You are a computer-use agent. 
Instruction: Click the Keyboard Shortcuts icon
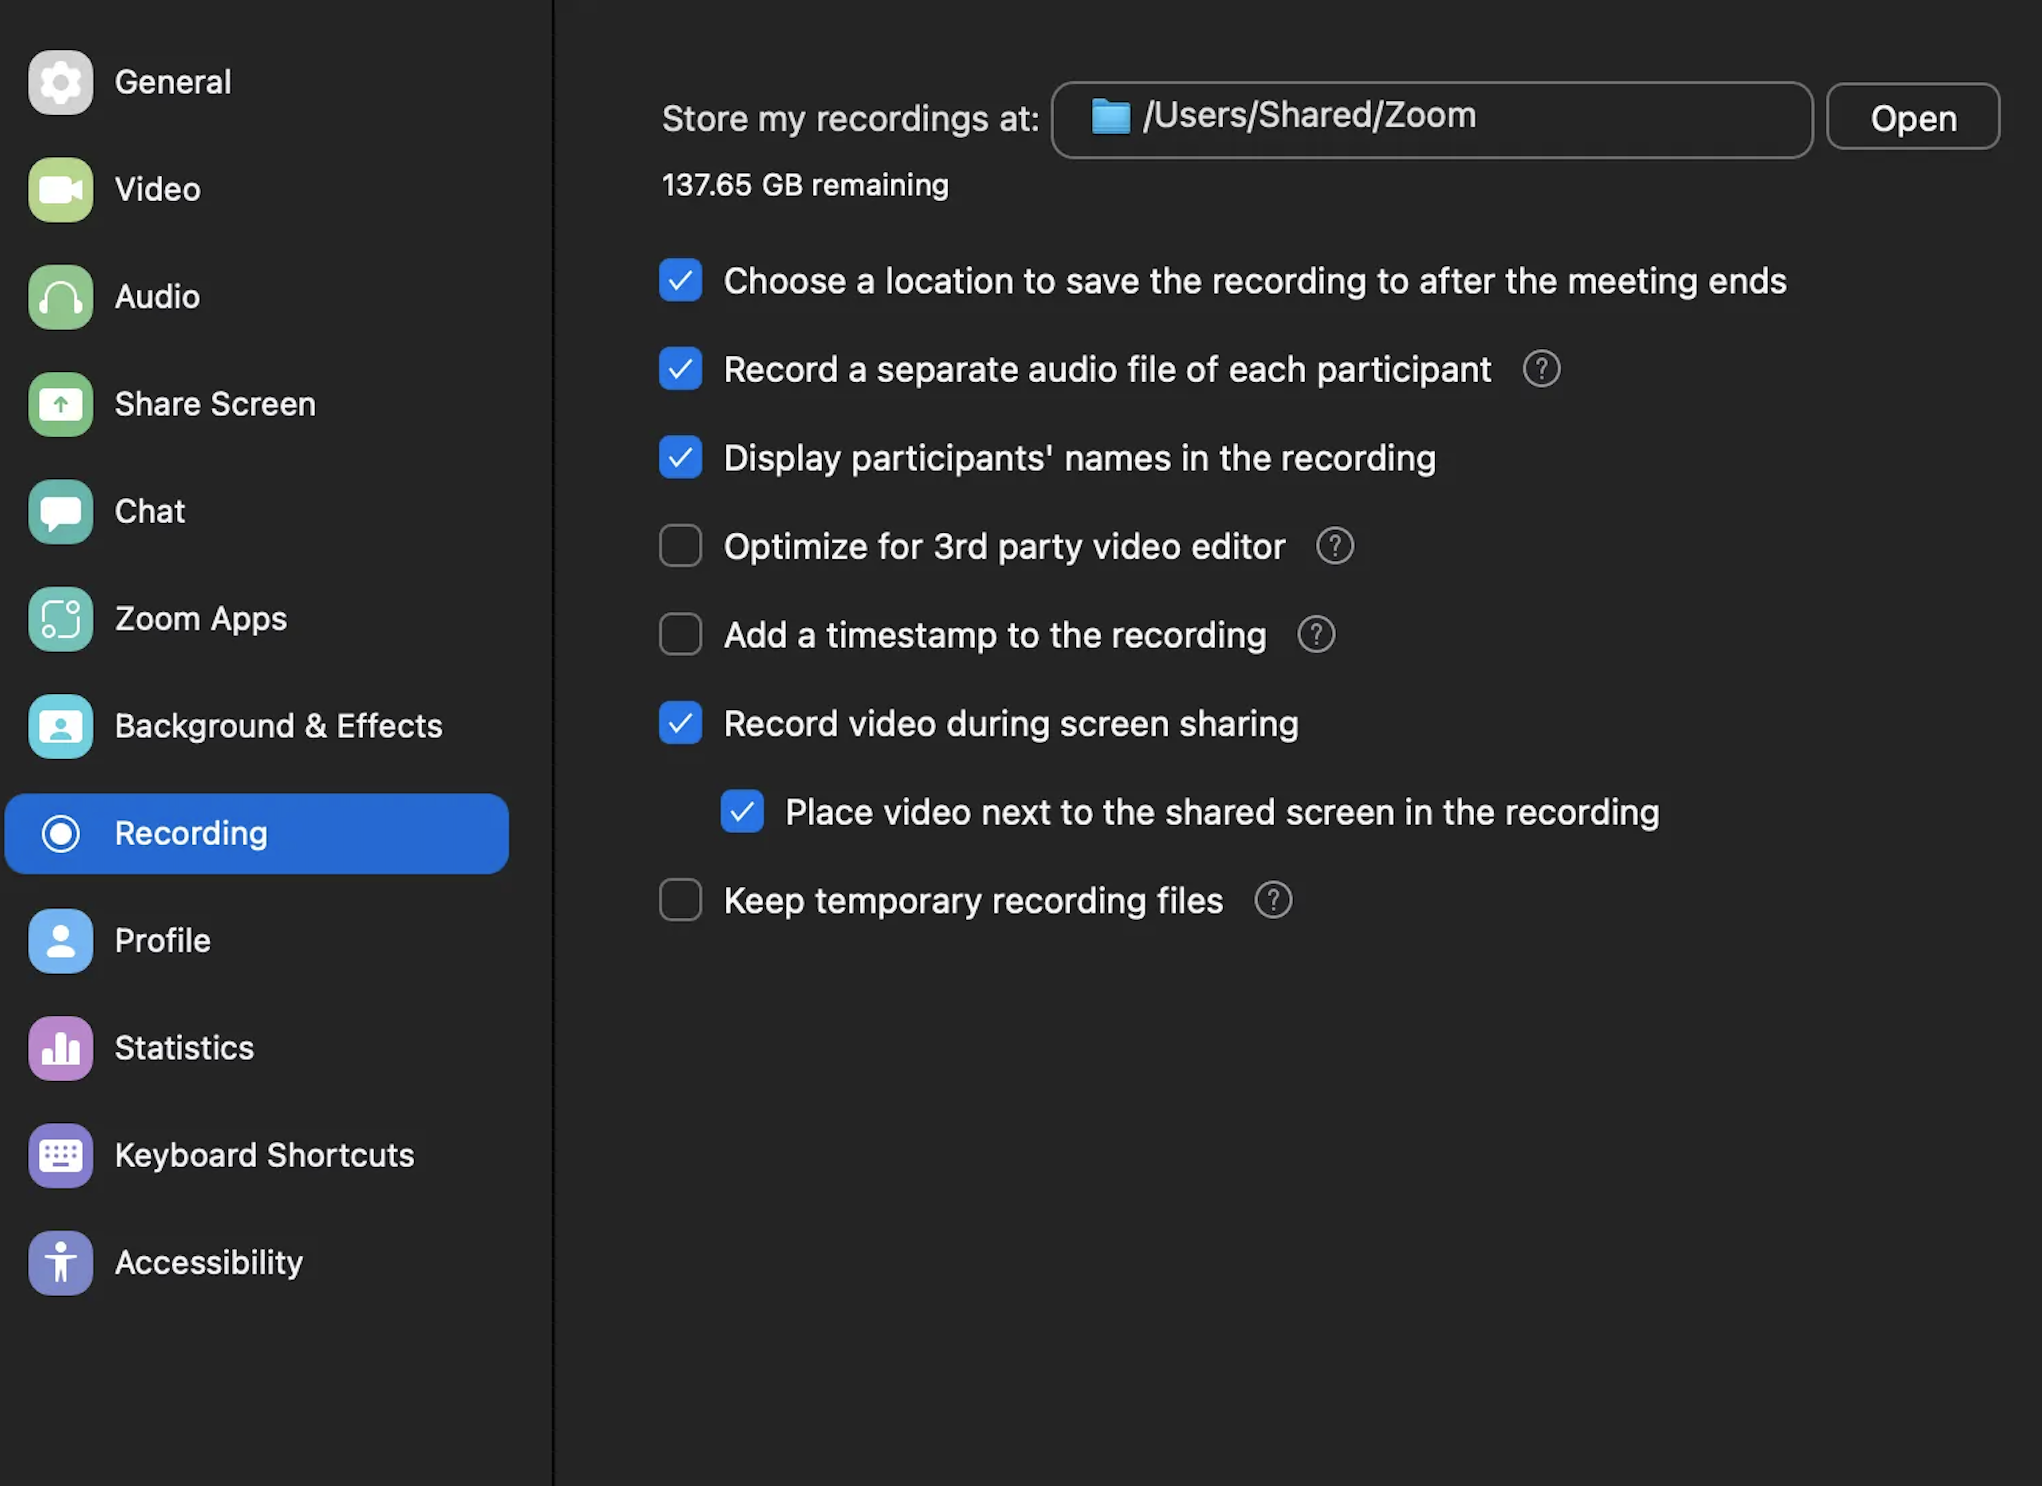pos(60,1155)
